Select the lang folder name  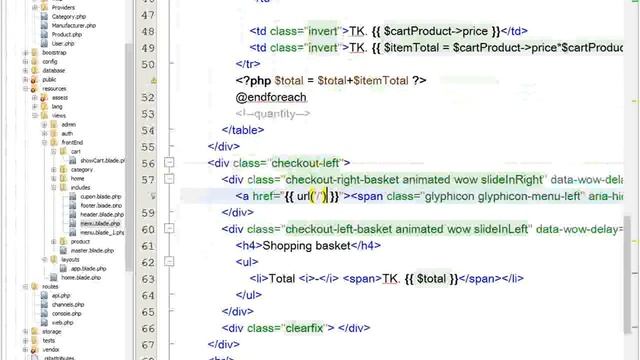point(57,107)
